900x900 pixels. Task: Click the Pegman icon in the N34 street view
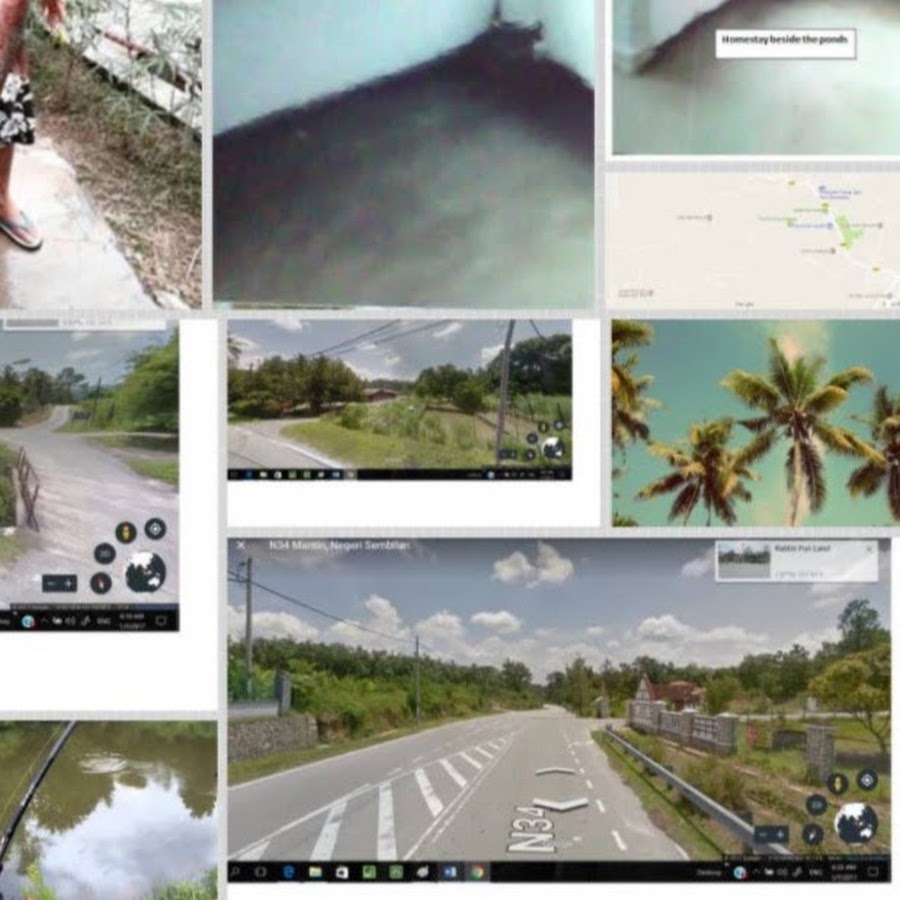point(837,783)
